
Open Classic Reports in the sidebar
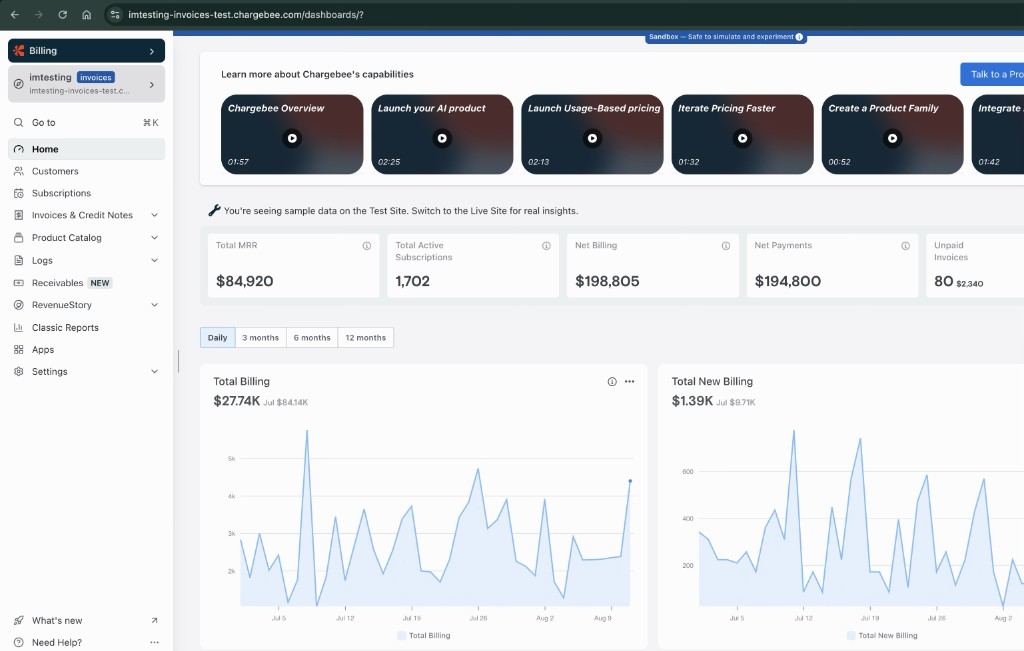click(x=86, y=328)
